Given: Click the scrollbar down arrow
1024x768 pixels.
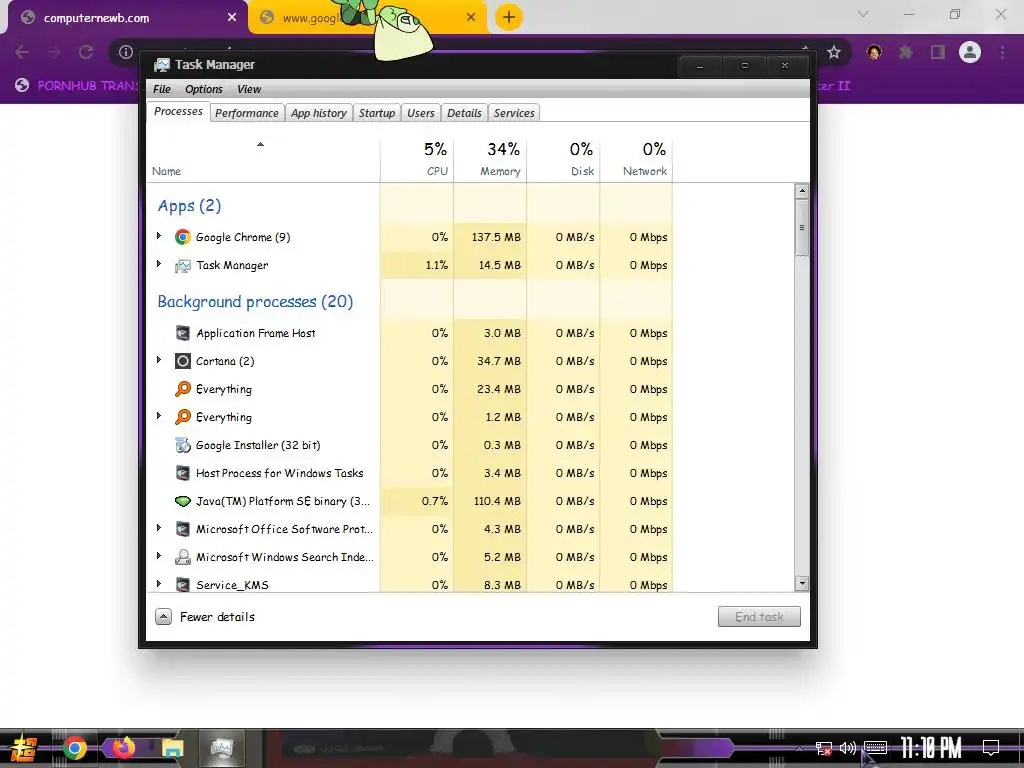Looking at the screenshot, I should point(802,583).
